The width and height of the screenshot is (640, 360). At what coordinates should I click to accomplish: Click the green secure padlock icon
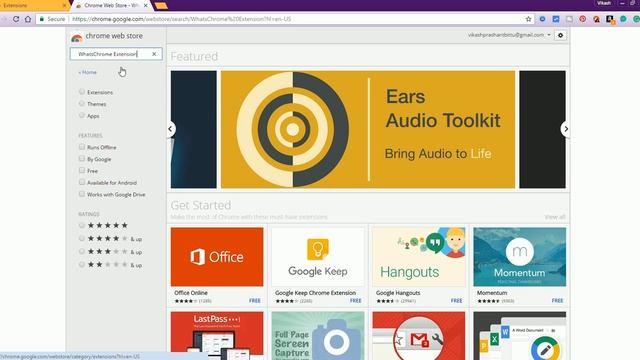(x=42, y=19)
